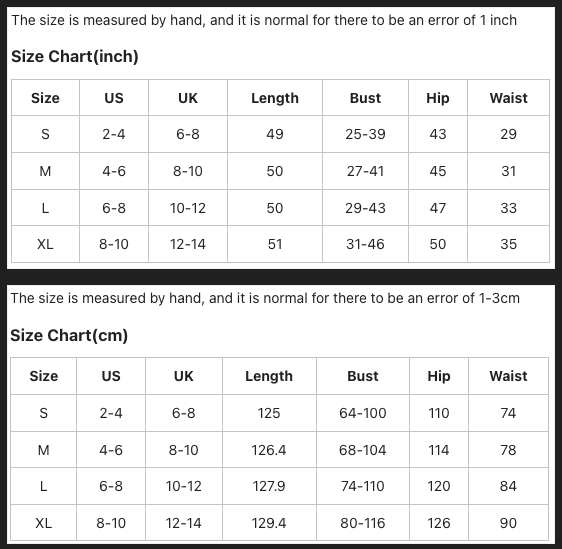Click hip value 114 for size M
The width and height of the screenshot is (562, 549).
(439, 450)
